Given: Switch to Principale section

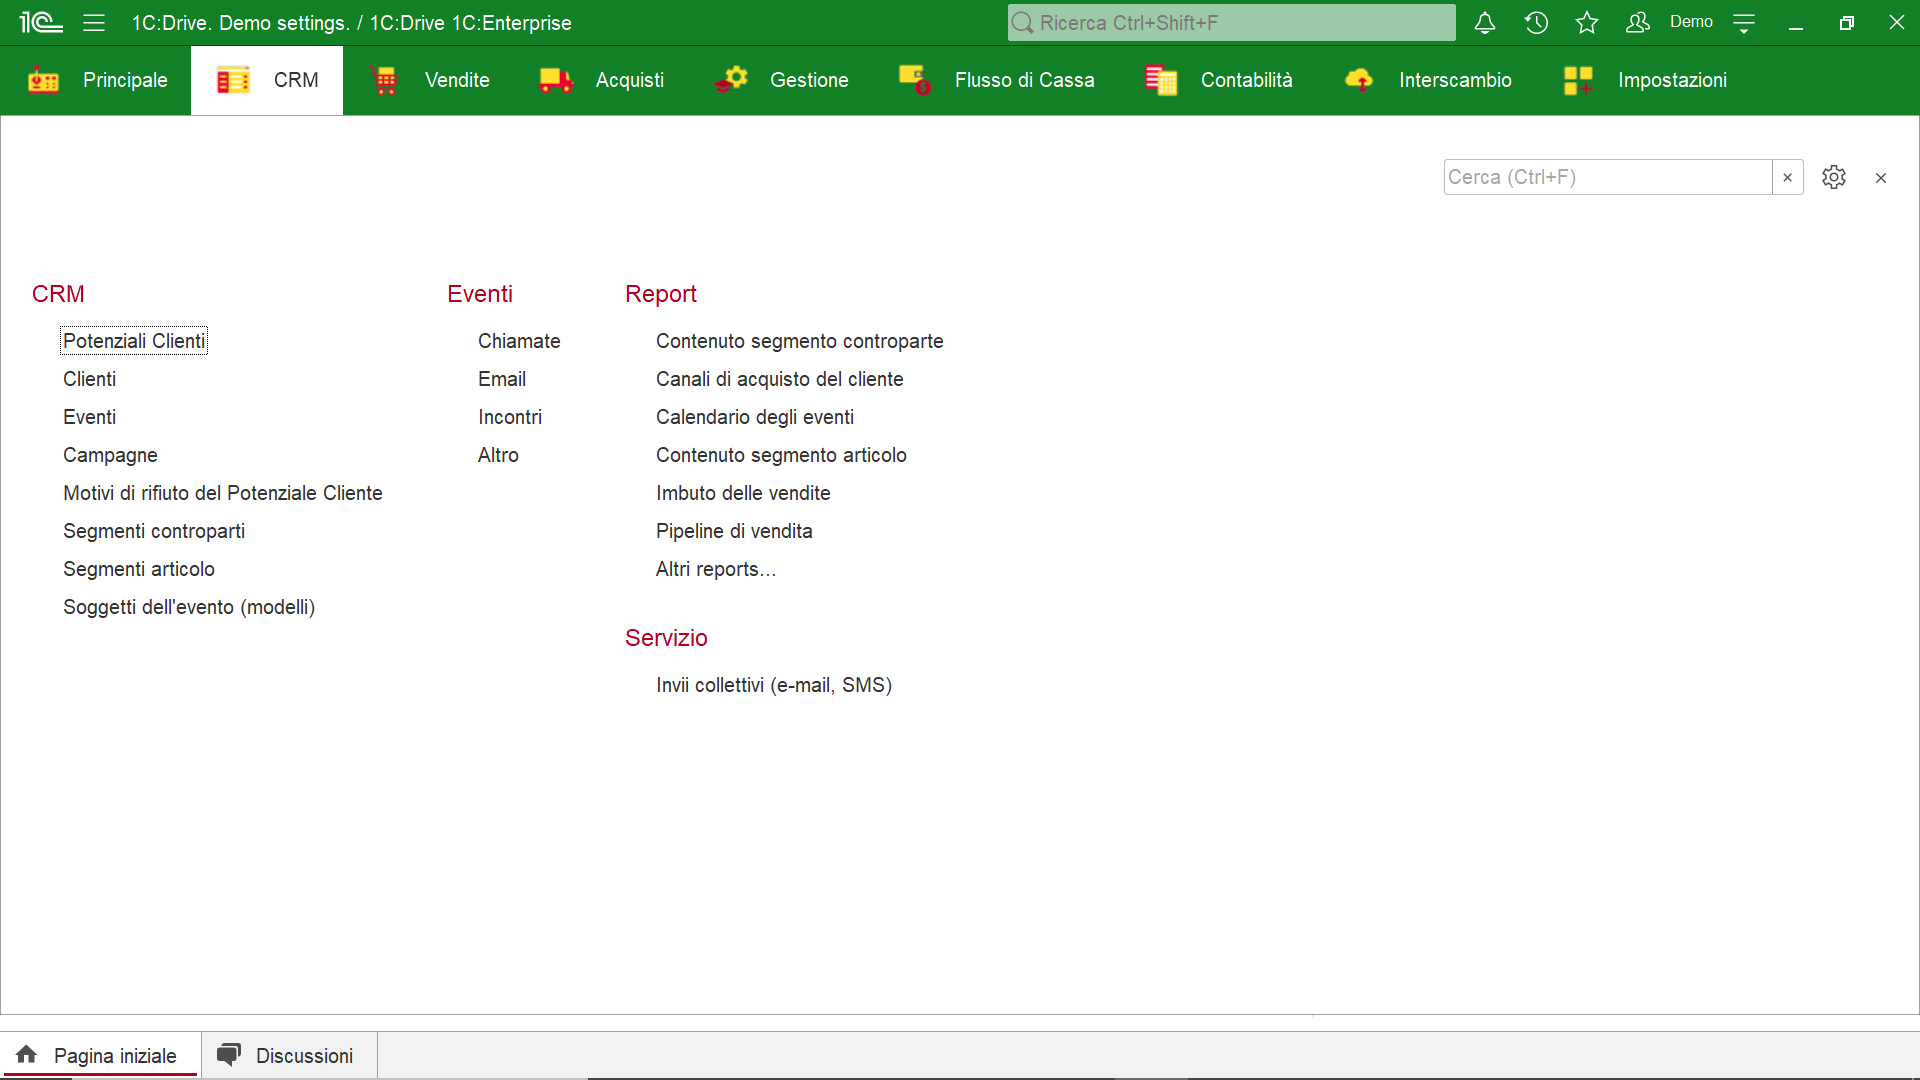Looking at the screenshot, I should click(x=125, y=80).
